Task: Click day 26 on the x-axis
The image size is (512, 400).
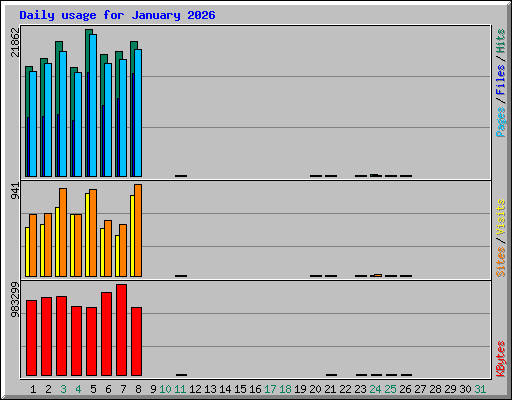Action: click(x=405, y=389)
